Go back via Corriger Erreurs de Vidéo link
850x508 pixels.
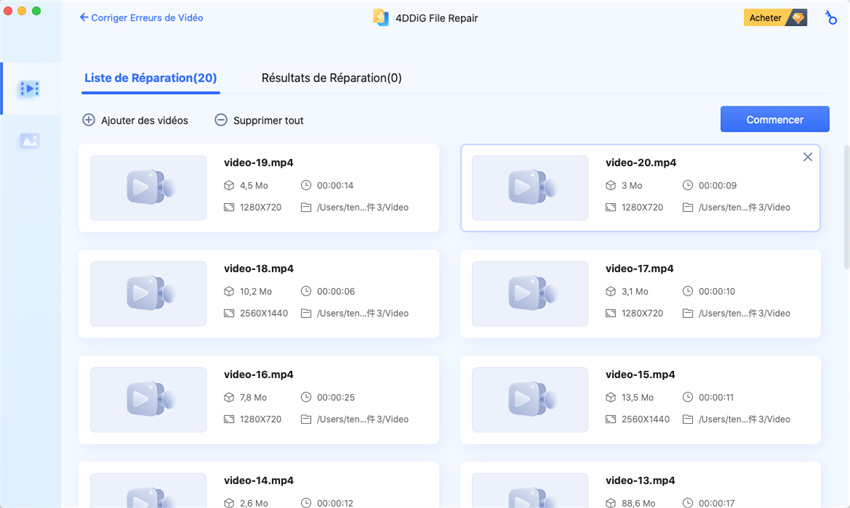coord(147,18)
